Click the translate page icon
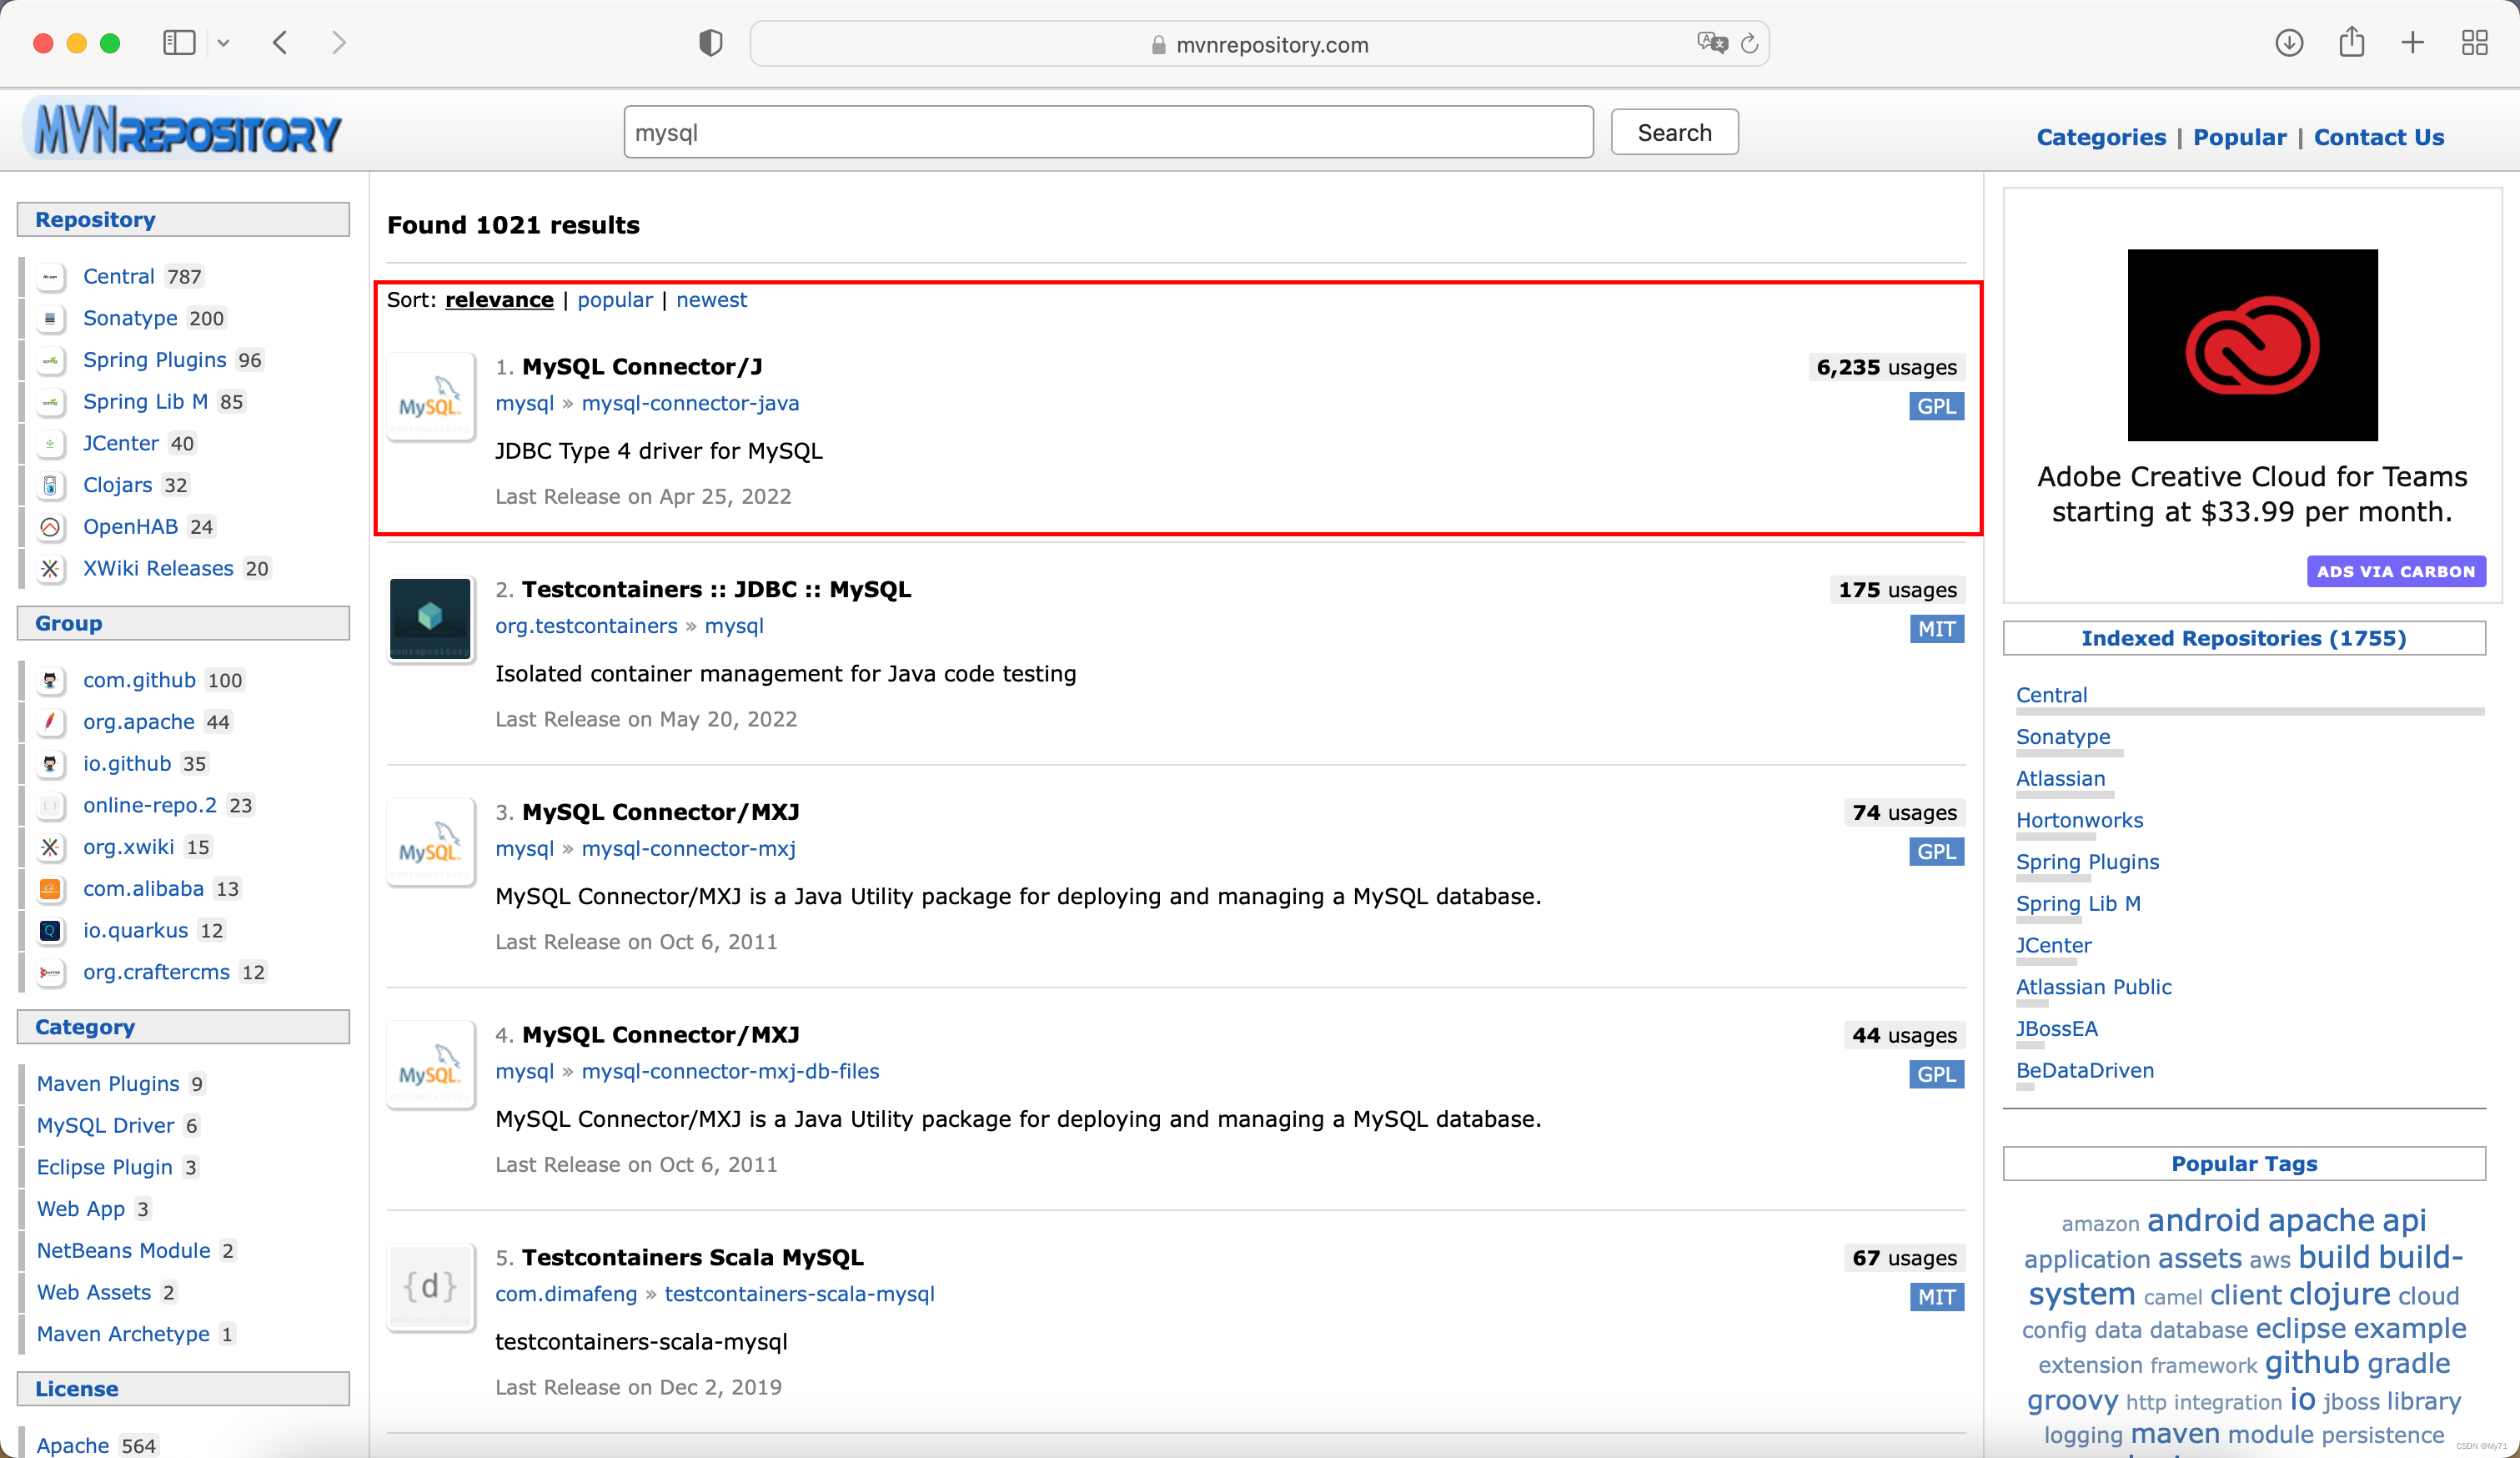The width and height of the screenshot is (2520, 1458). click(1711, 43)
